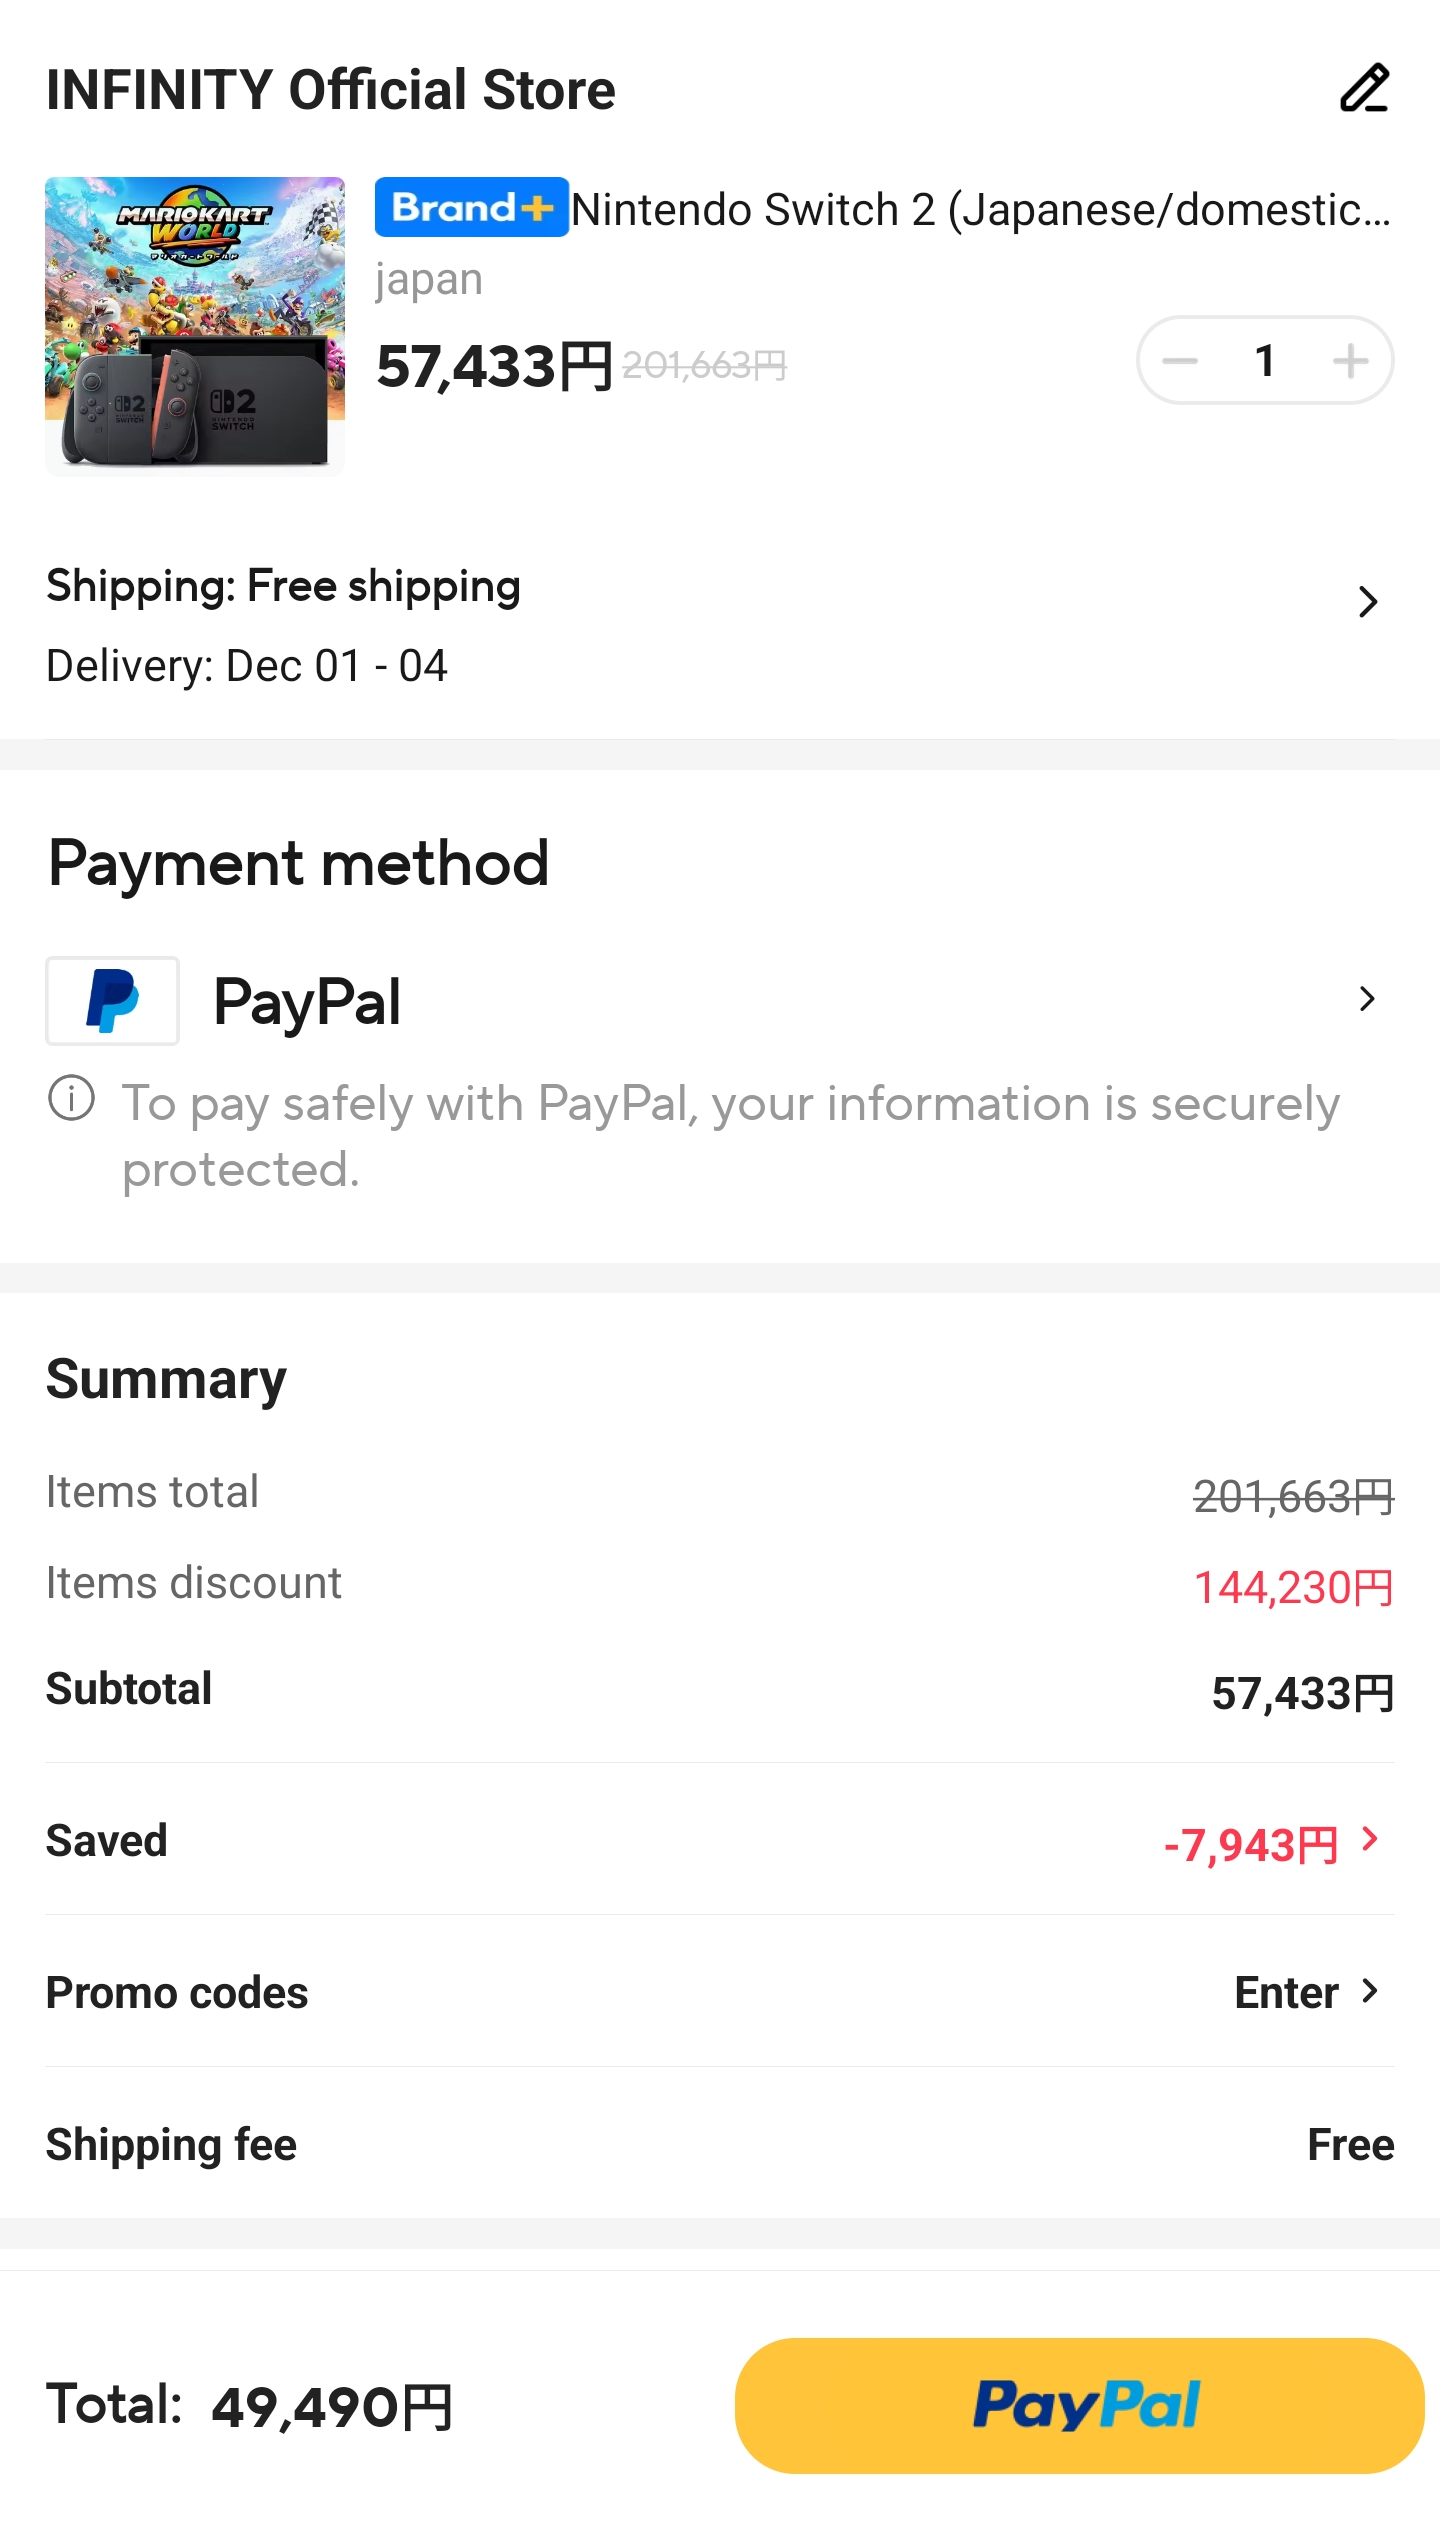Tap Enter to add promo codes

point(1286,1993)
